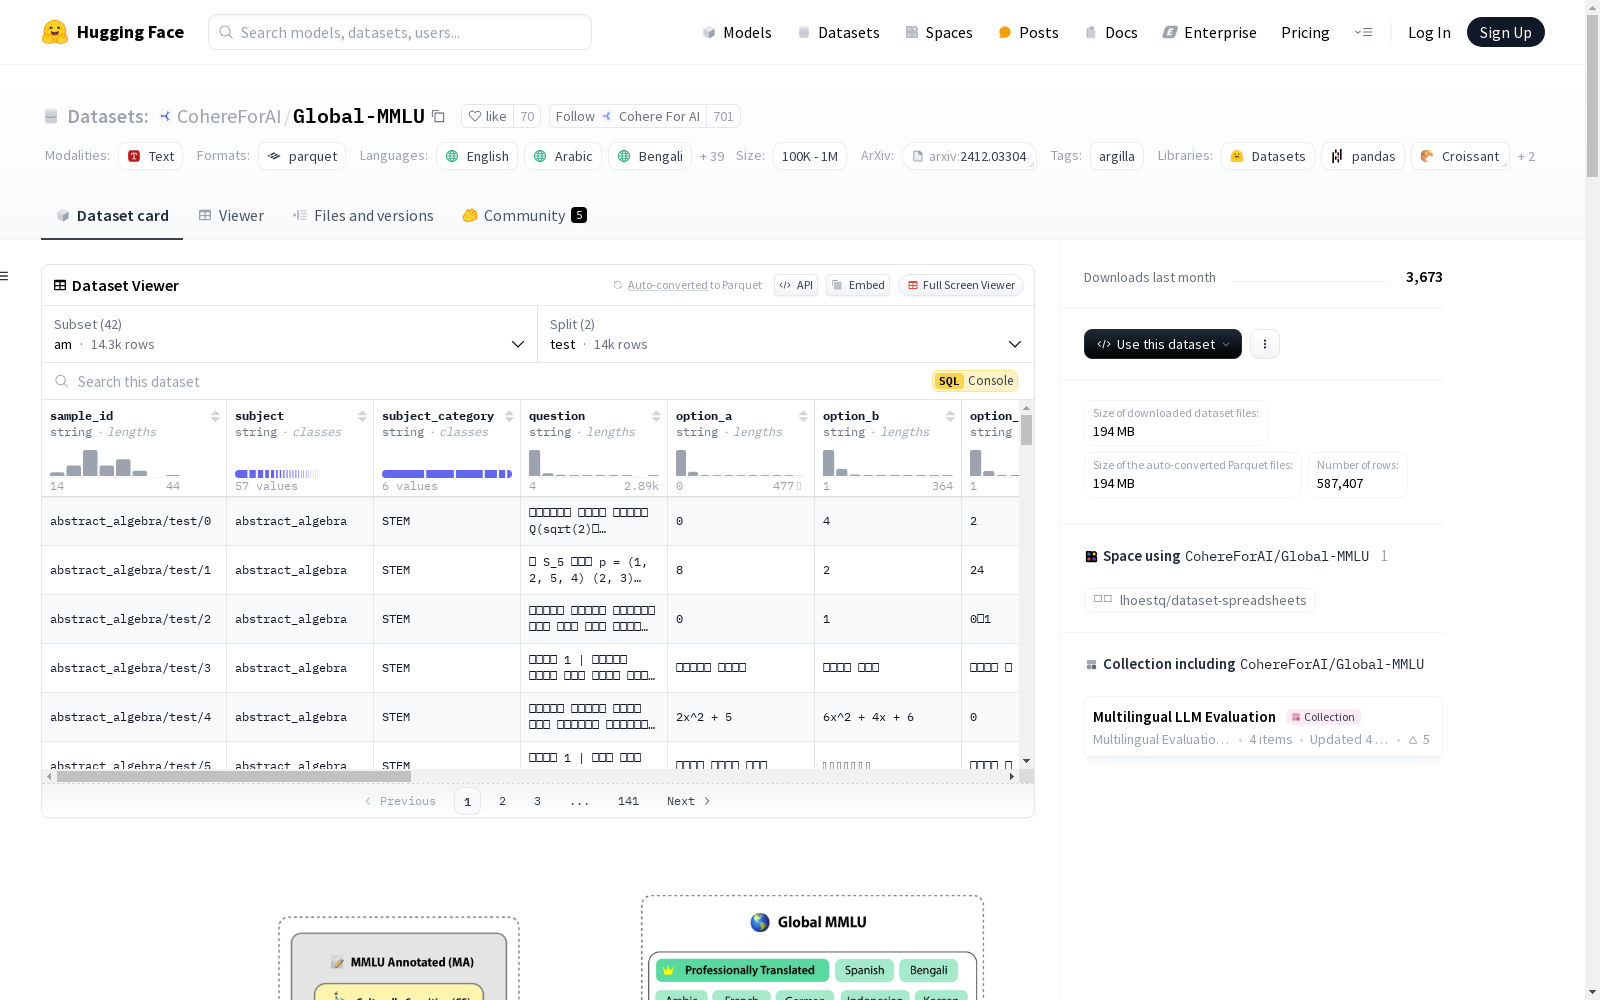Open the Embed viewer button
The height and width of the screenshot is (1000, 1600).
pyautogui.click(x=858, y=285)
